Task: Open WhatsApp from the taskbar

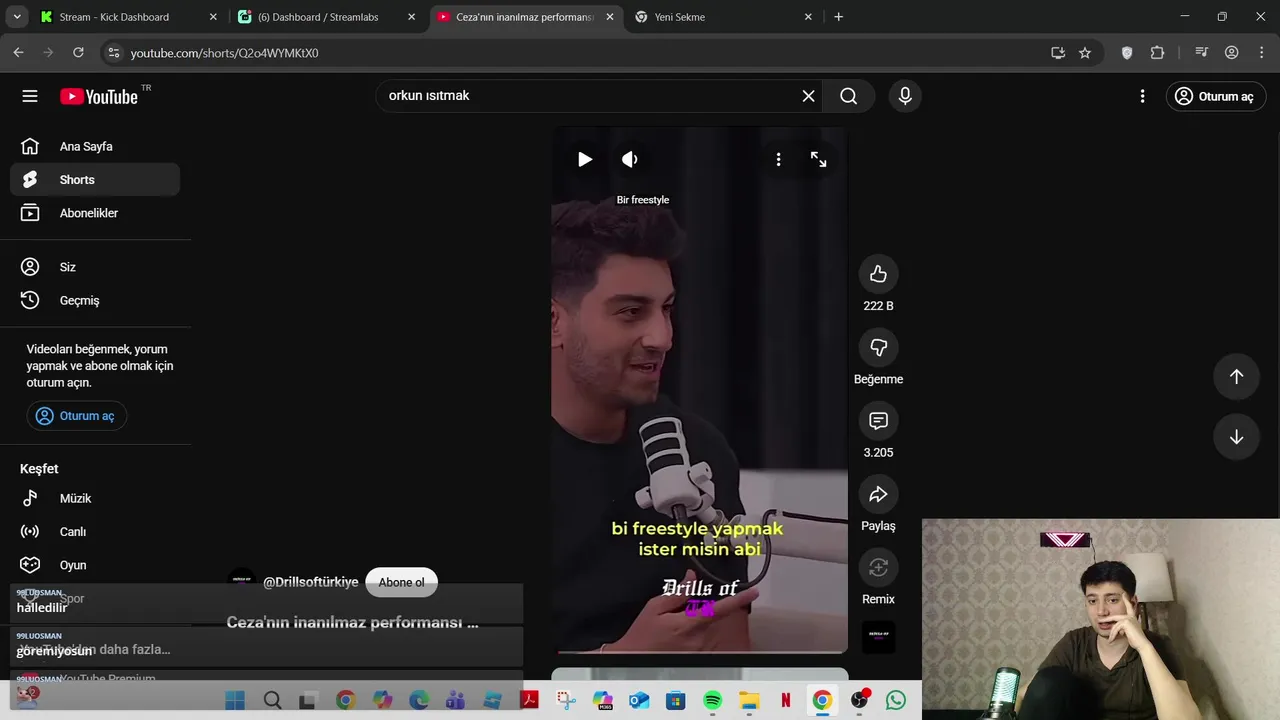Action: (x=896, y=700)
